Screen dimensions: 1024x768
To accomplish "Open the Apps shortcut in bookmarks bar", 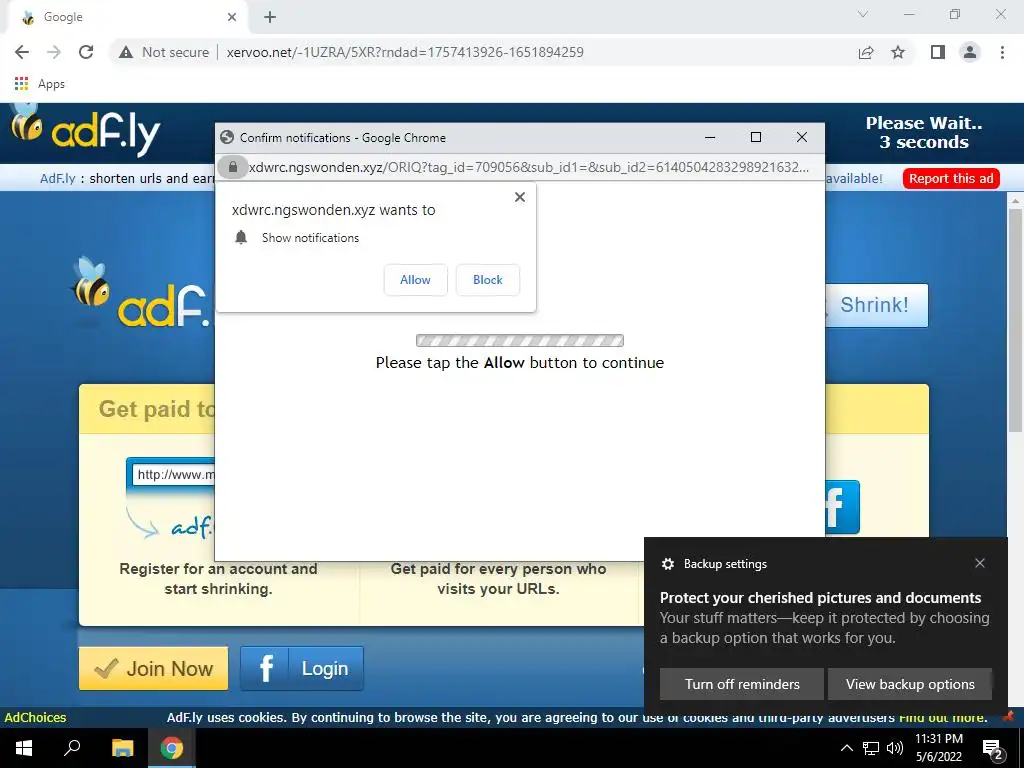I will click(x=39, y=84).
